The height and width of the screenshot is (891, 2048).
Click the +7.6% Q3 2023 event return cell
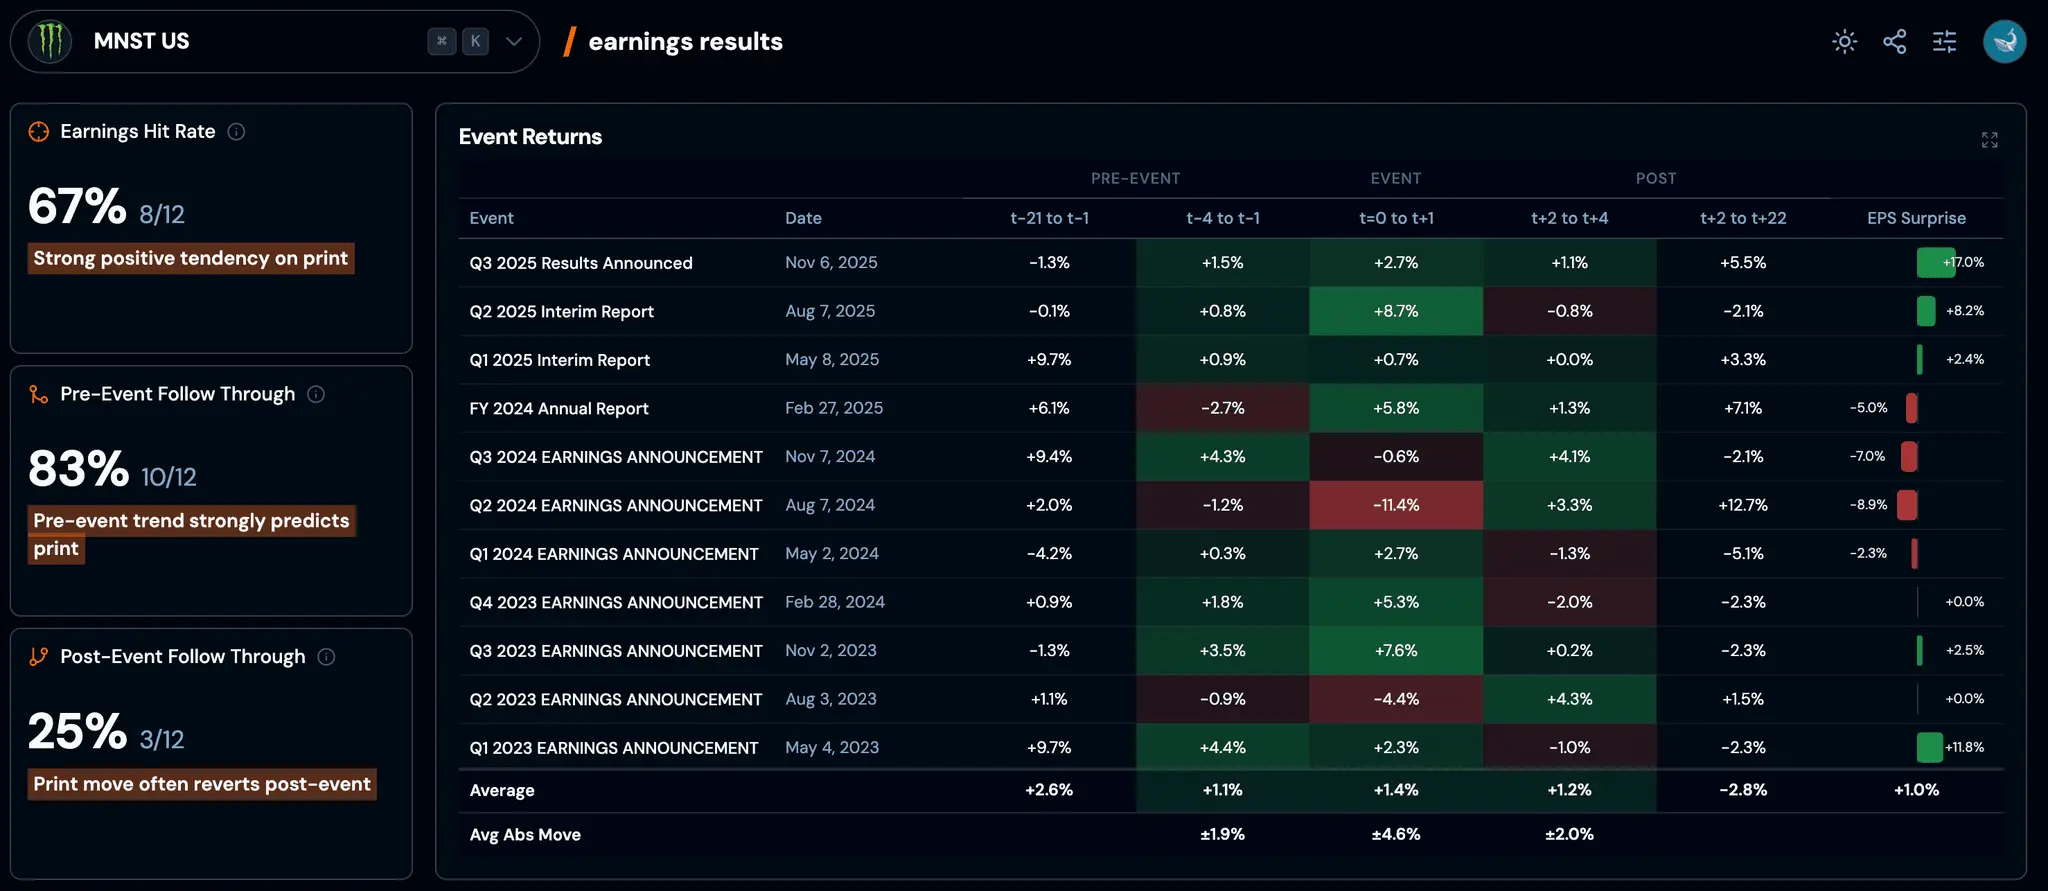pyautogui.click(x=1396, y=651)
